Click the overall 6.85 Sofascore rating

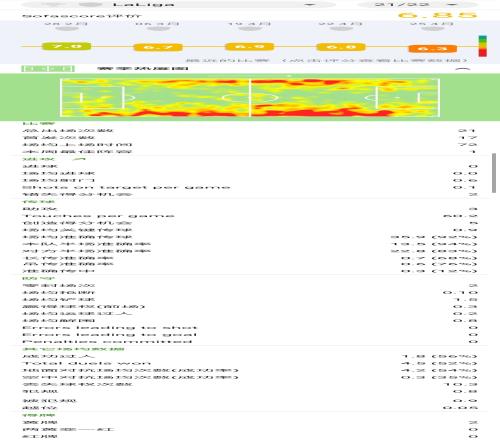438,15
